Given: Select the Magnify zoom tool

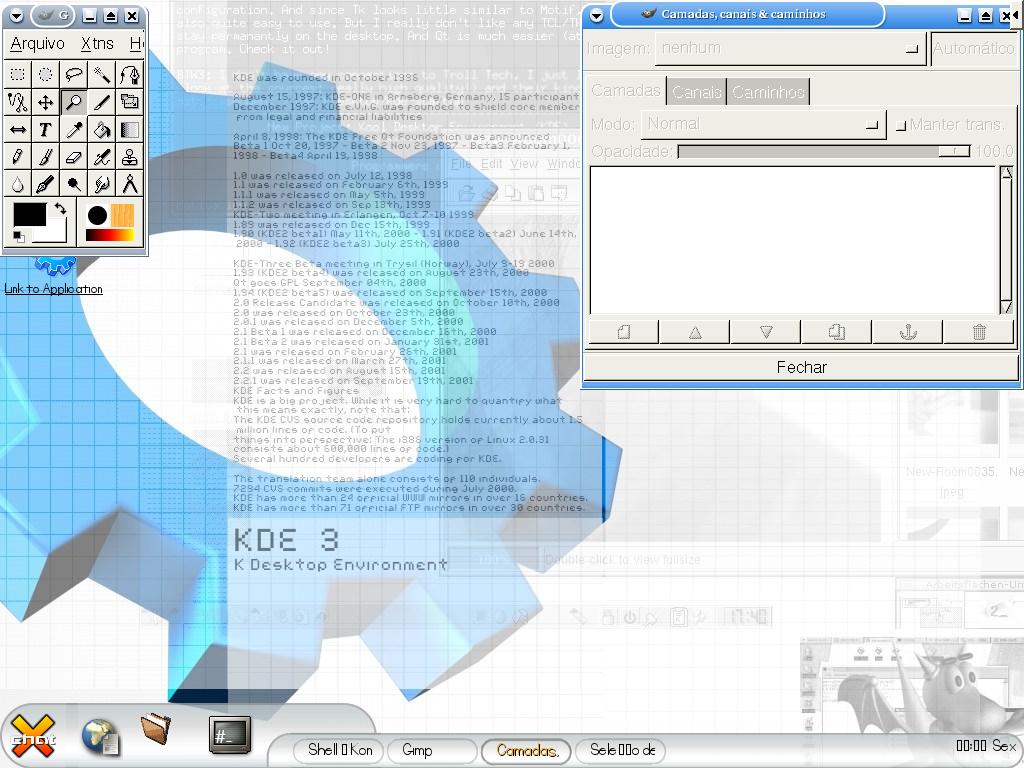Looking at the screenshot, I should click(x=74, y=102).
